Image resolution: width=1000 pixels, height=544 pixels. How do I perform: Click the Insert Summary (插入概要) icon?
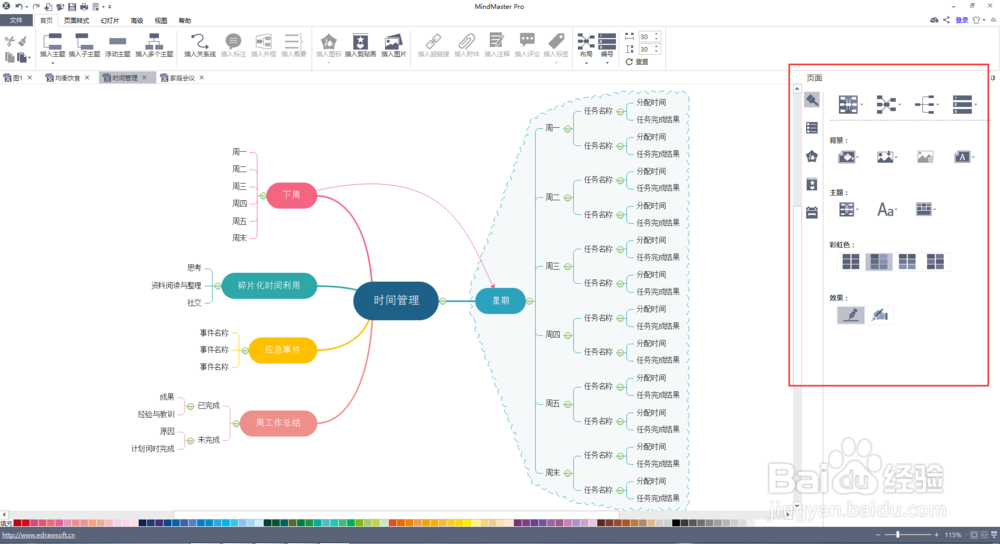(x=293, y=41)
